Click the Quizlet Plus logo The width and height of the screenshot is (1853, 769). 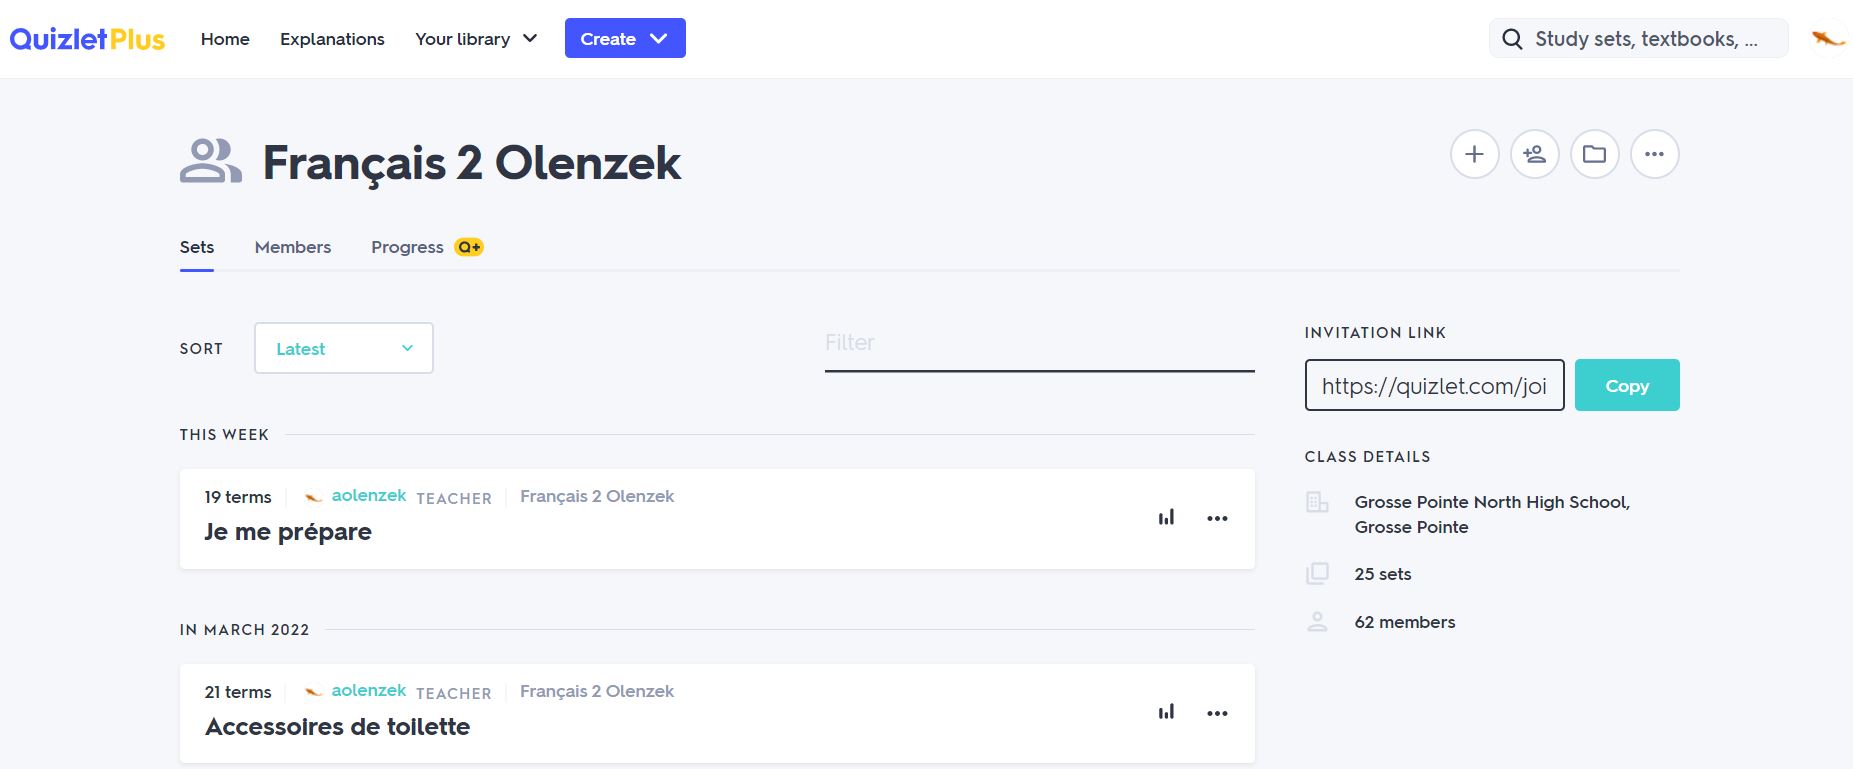coord(87,39)
